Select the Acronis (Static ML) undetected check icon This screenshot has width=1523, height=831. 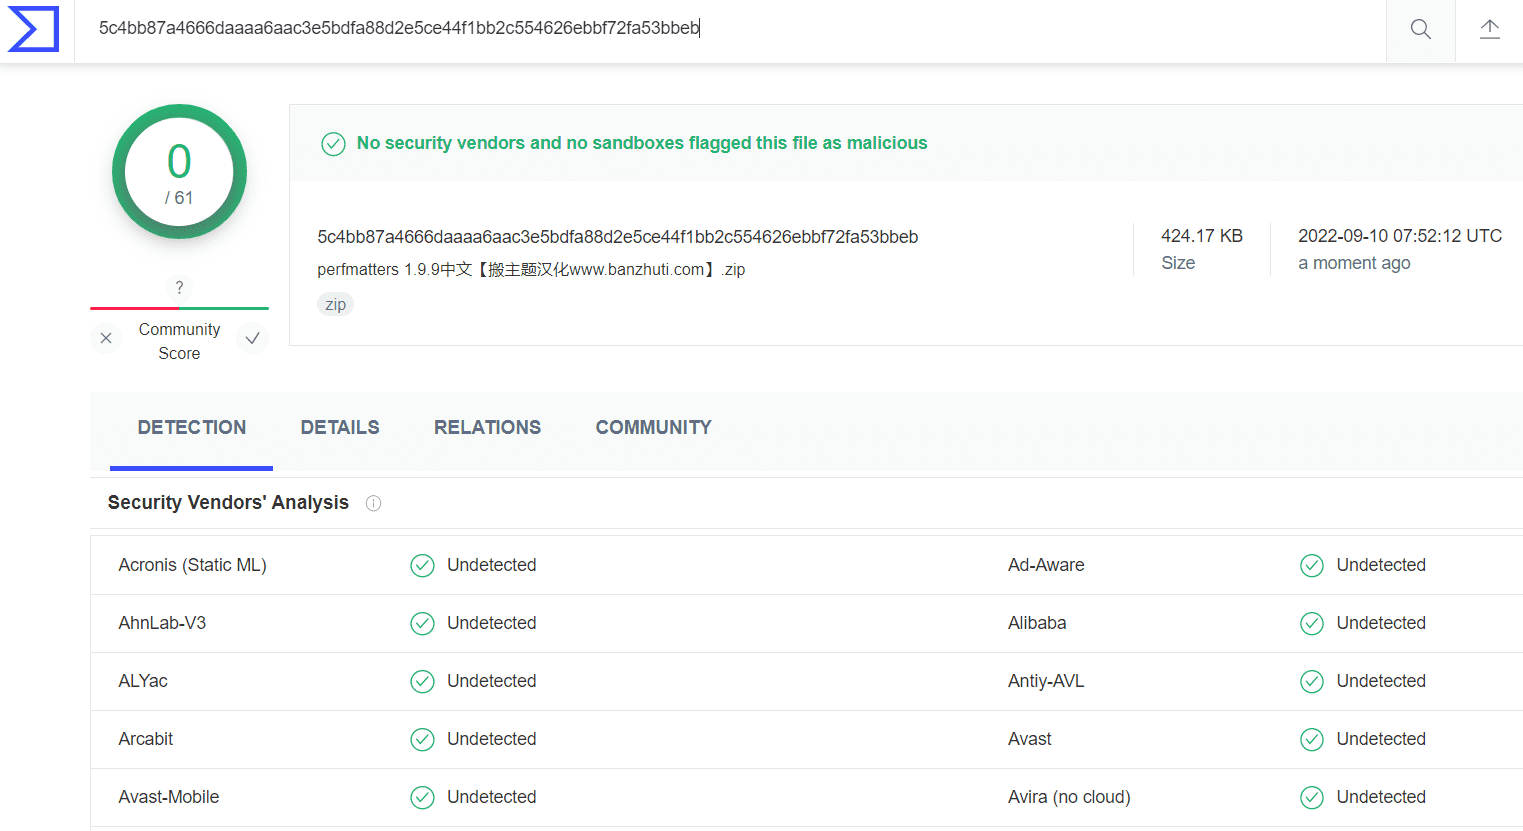tap(422, 566)
